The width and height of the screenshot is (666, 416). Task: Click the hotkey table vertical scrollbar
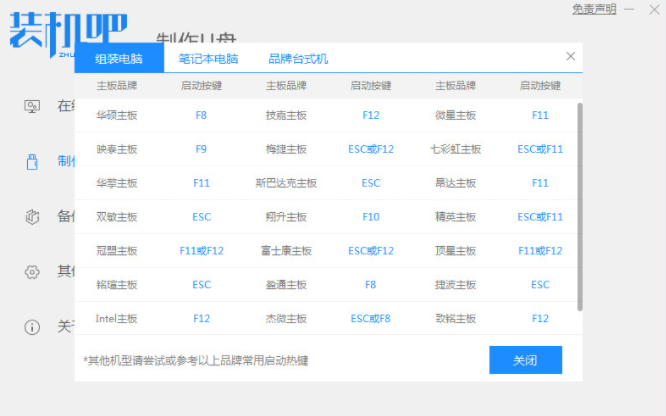point(580,200)
